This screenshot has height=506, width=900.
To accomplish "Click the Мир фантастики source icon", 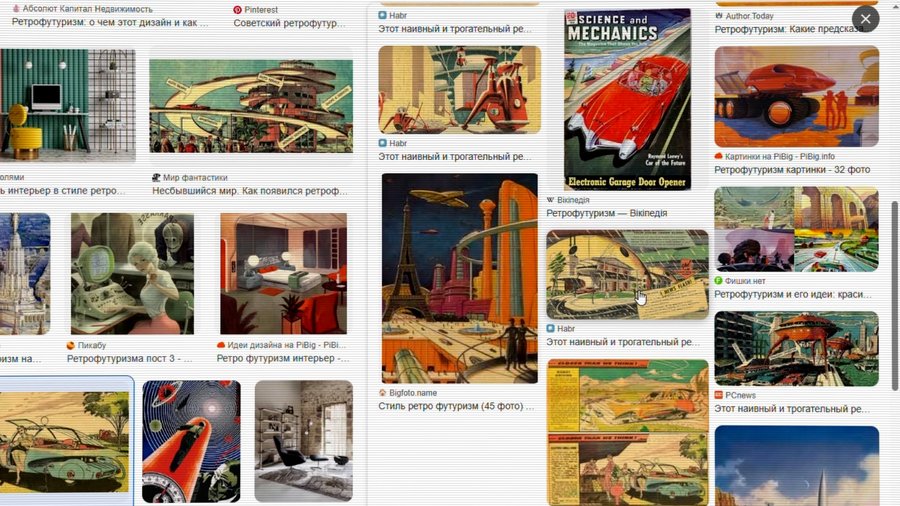I will tap(156, 178).
